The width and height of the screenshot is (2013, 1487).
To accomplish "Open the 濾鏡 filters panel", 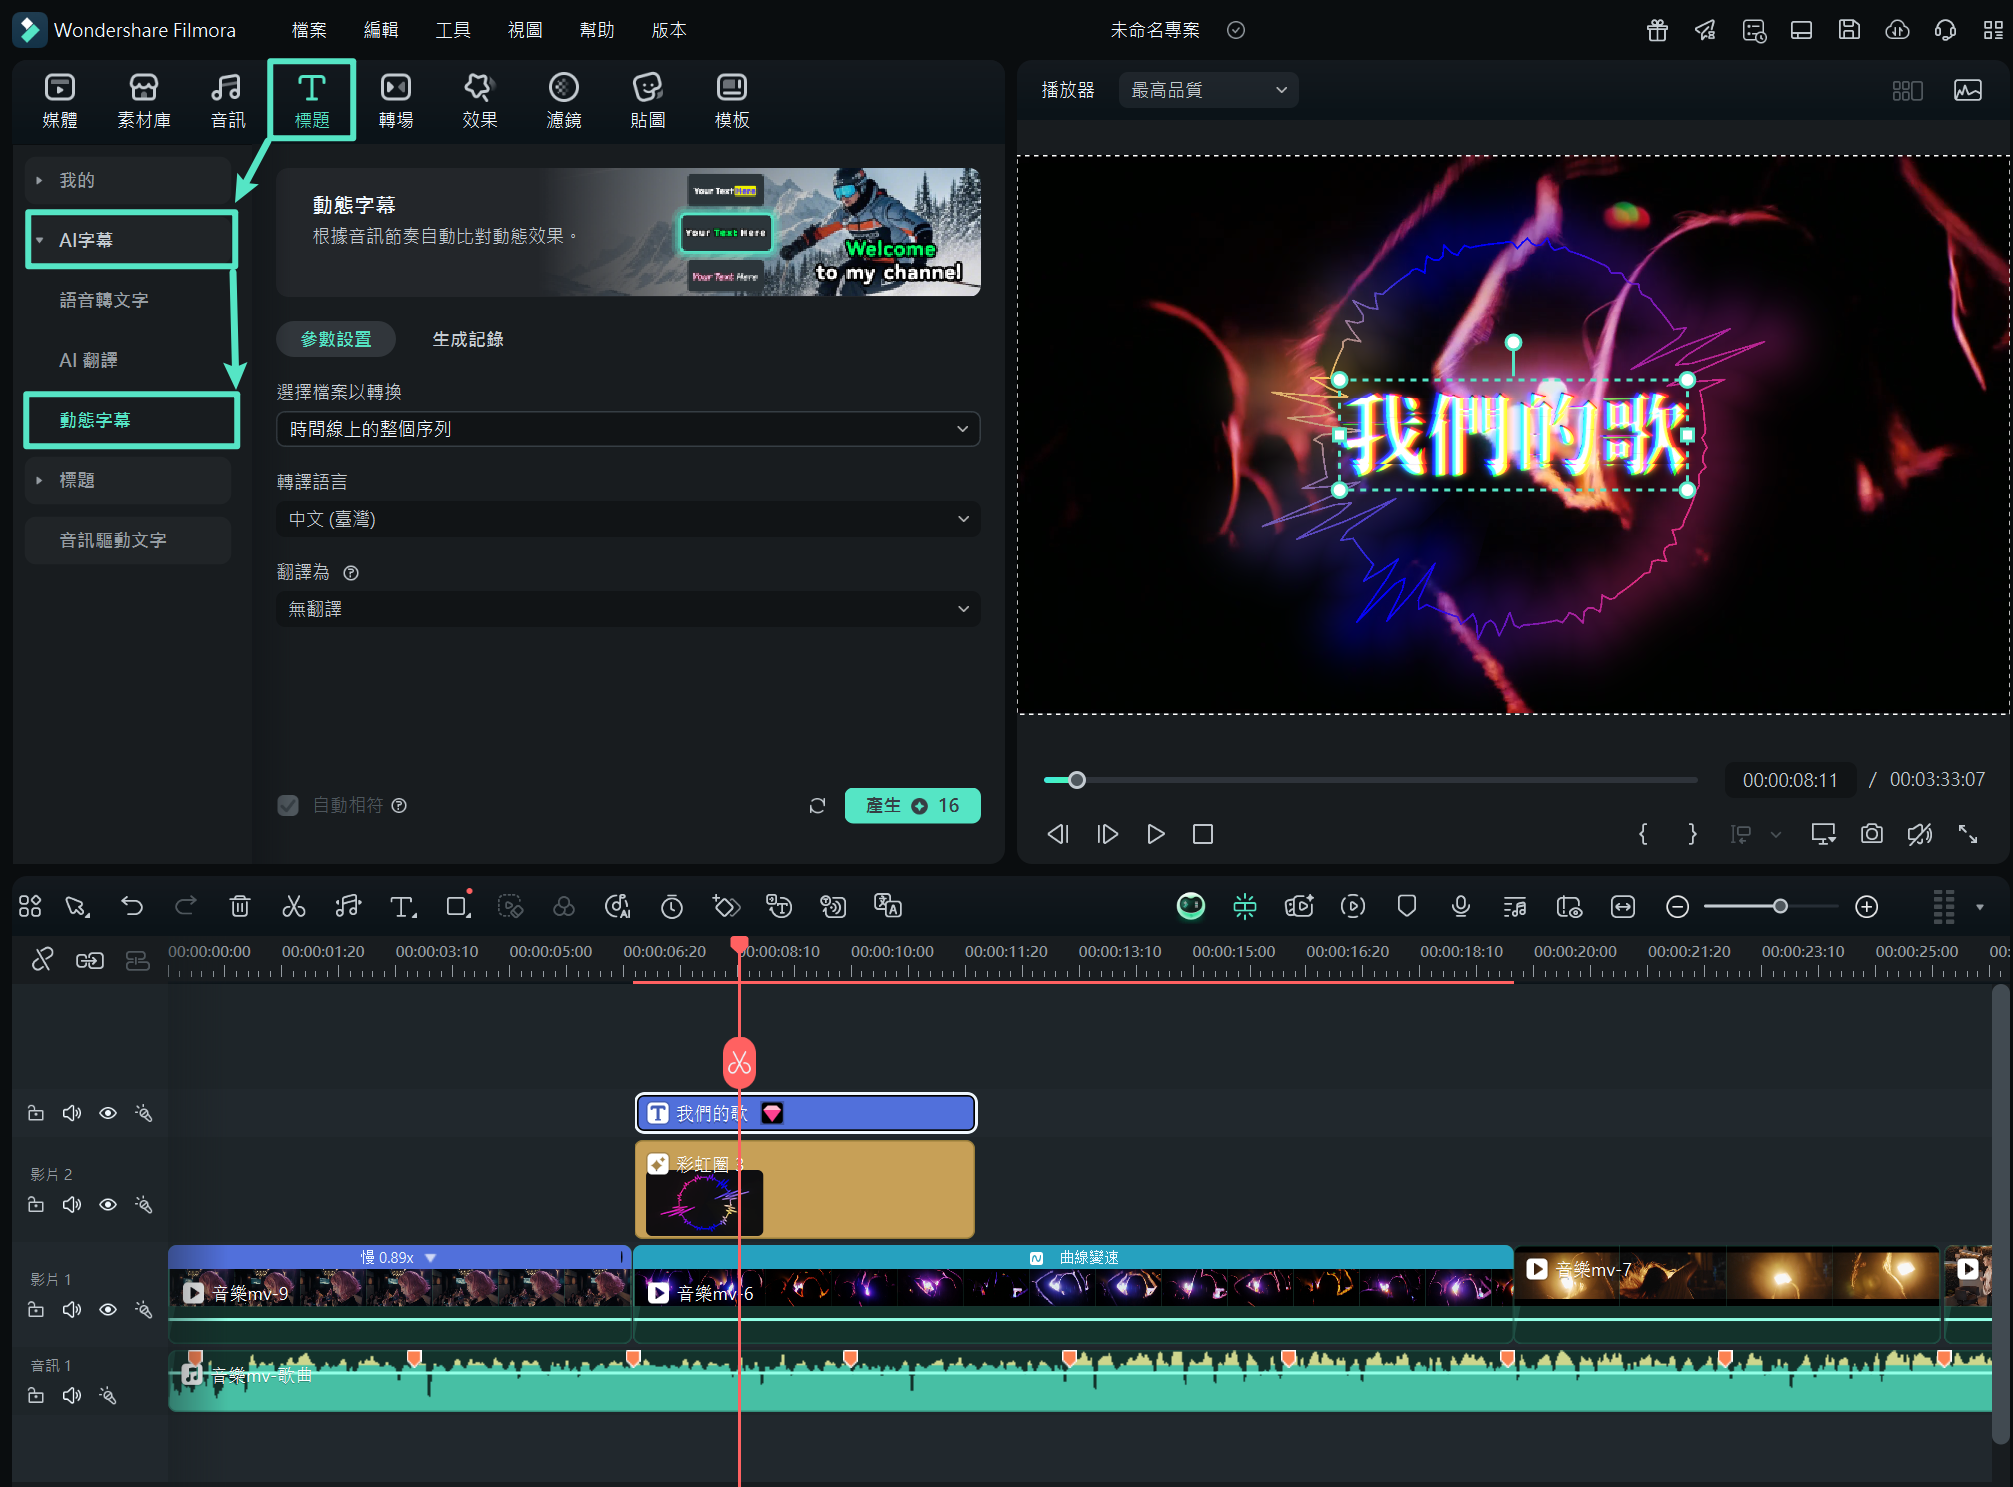I will pos(564,101).
